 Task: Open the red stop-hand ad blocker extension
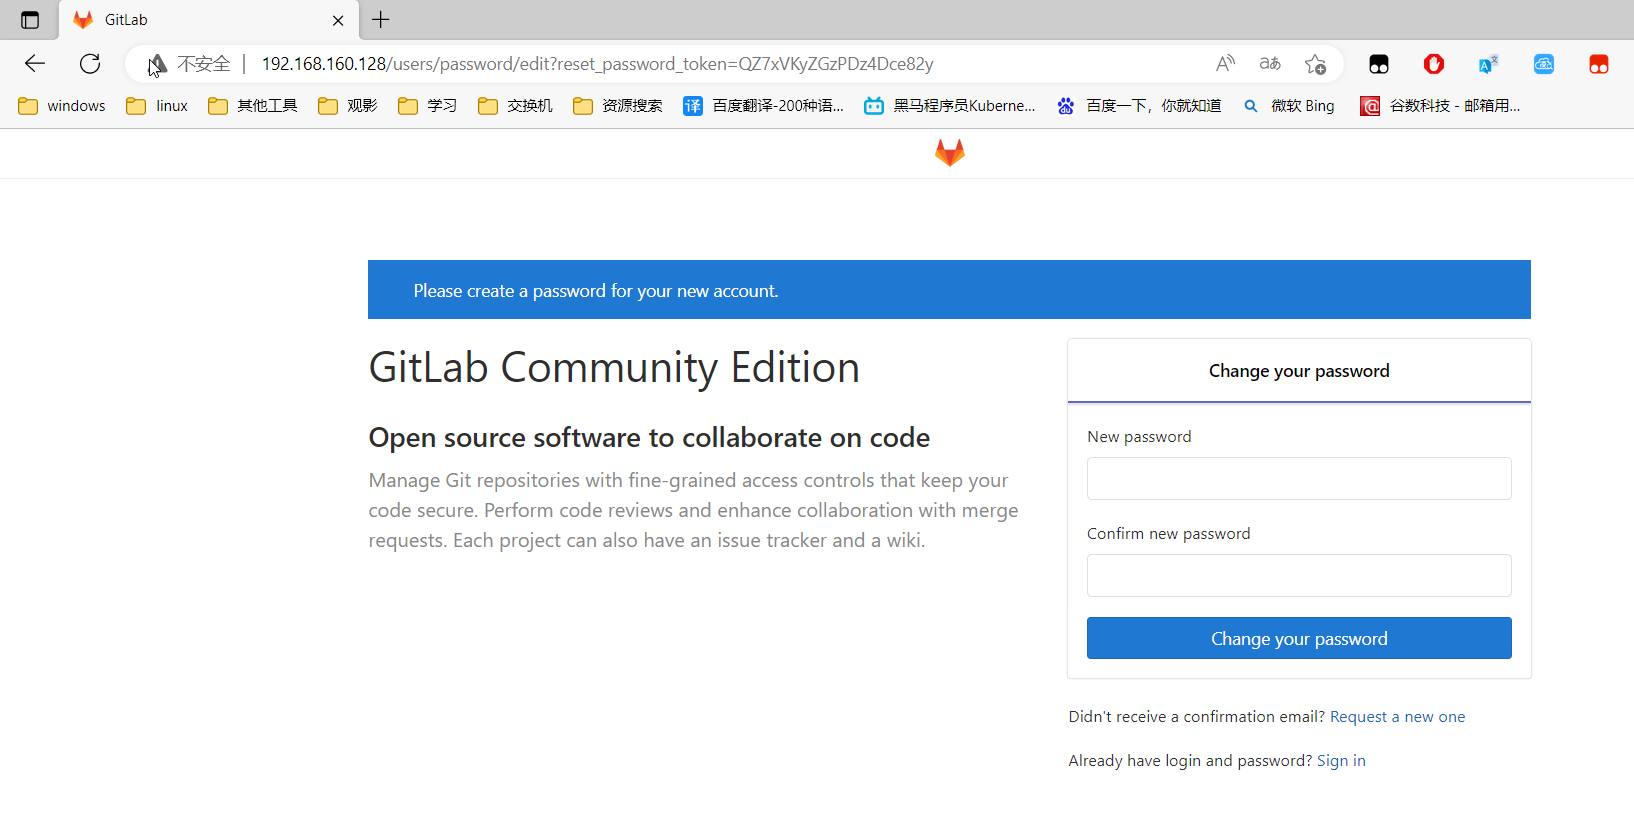pos(1434,64)
